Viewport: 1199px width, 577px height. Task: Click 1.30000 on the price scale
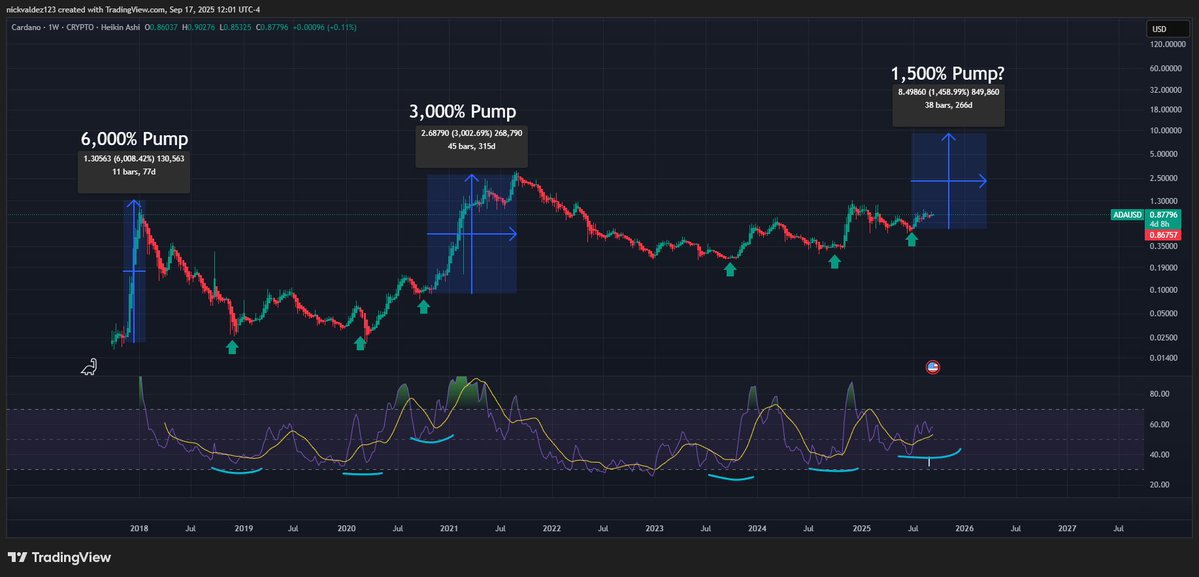coord(1166,201)
